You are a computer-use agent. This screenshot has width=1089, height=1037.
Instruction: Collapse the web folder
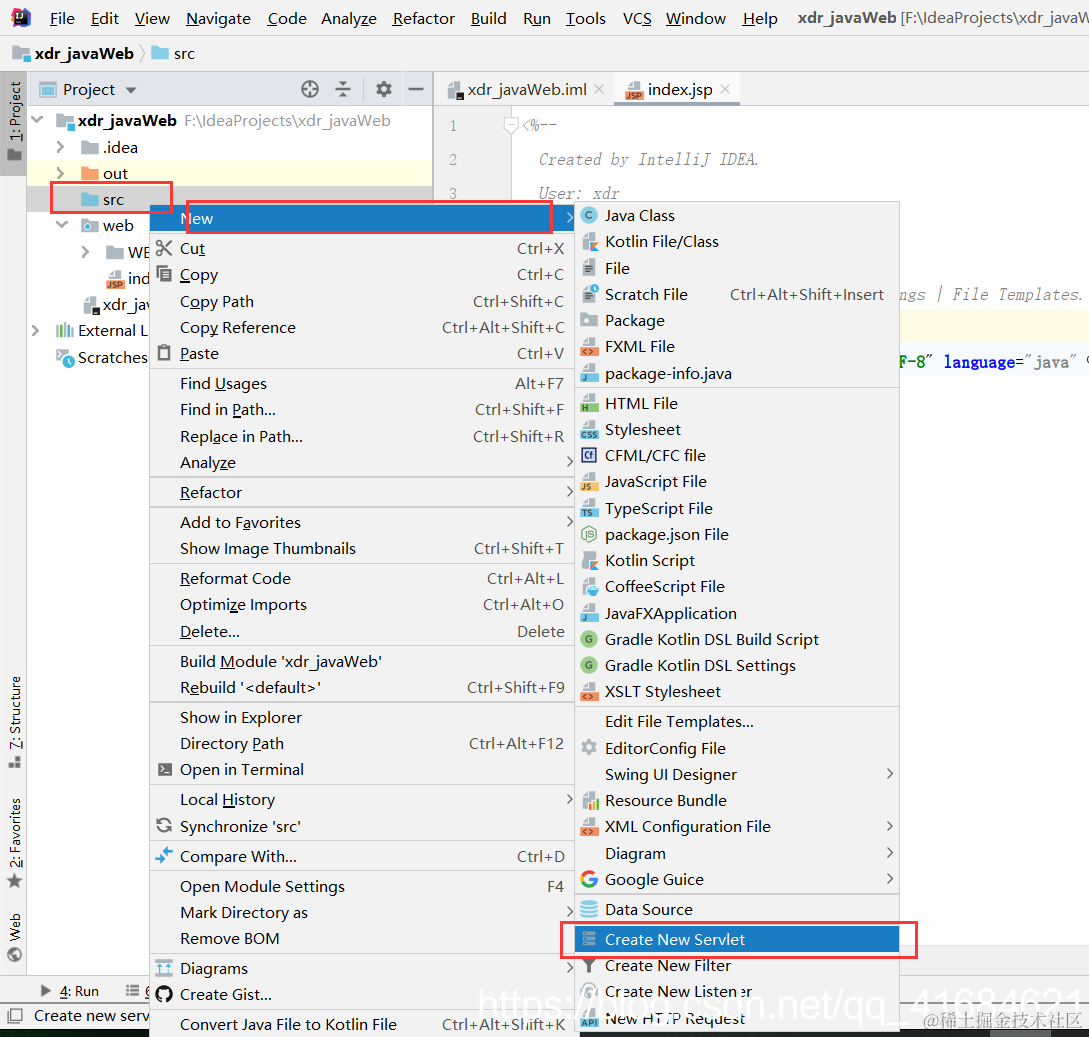point(62,225)
